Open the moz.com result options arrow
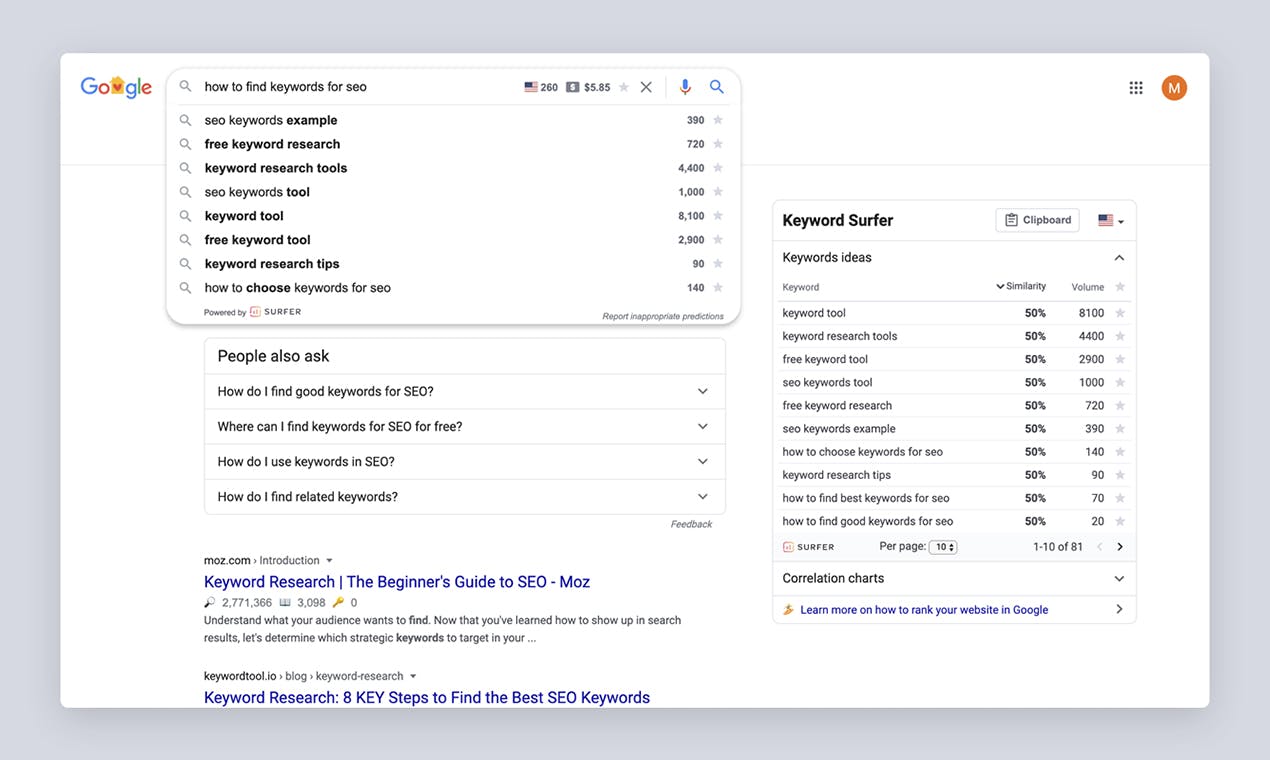This screenshot has height=760, width=1270. coord(329,561)
